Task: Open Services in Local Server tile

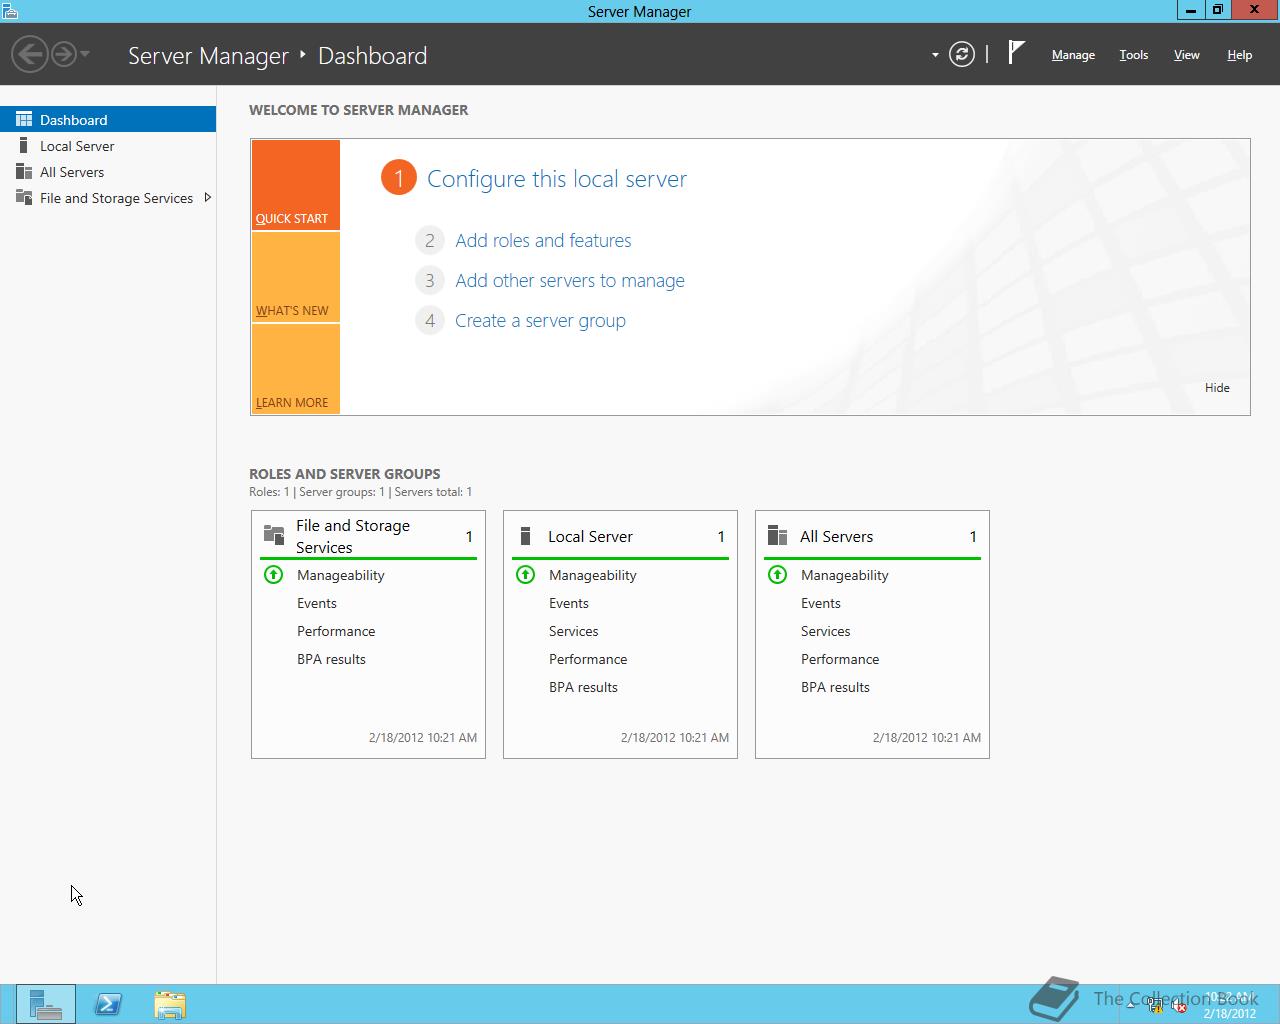Action: pos(574,631)
